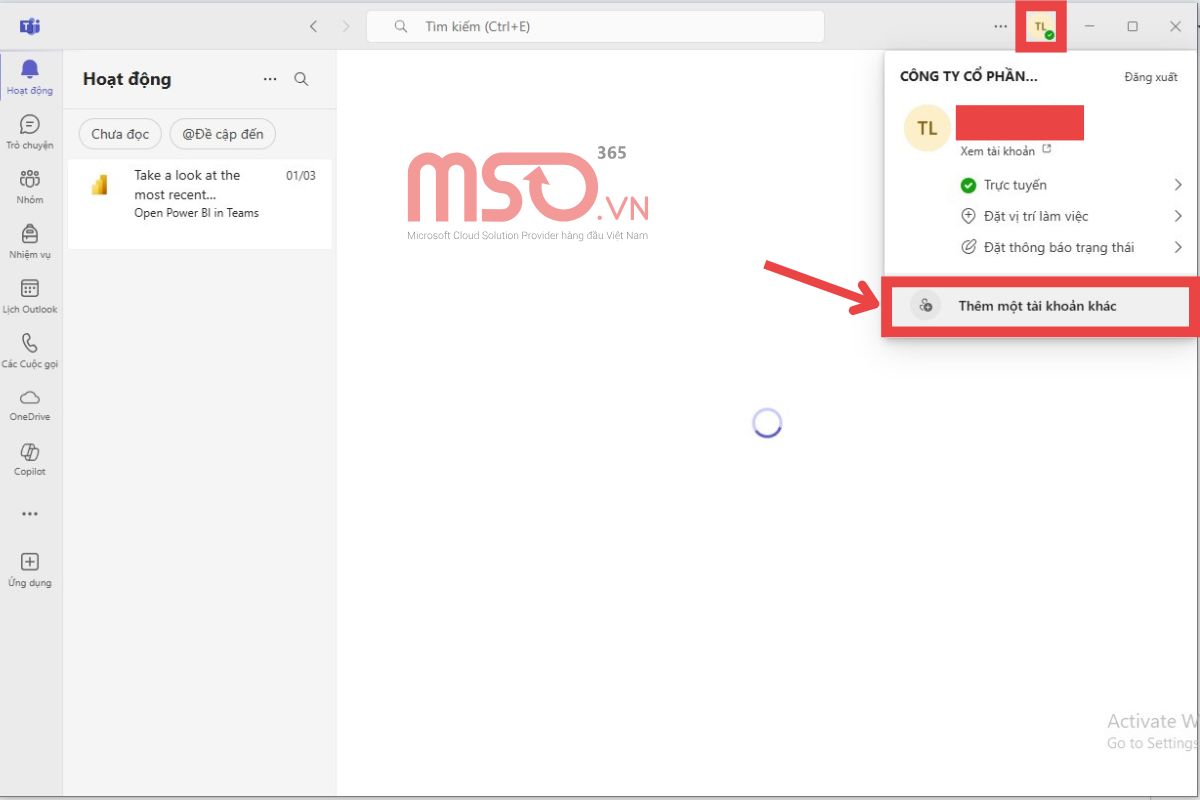Launch Copilot from sidebar
The width and height of the screenshot is (1200, 800).
(30, 459)
